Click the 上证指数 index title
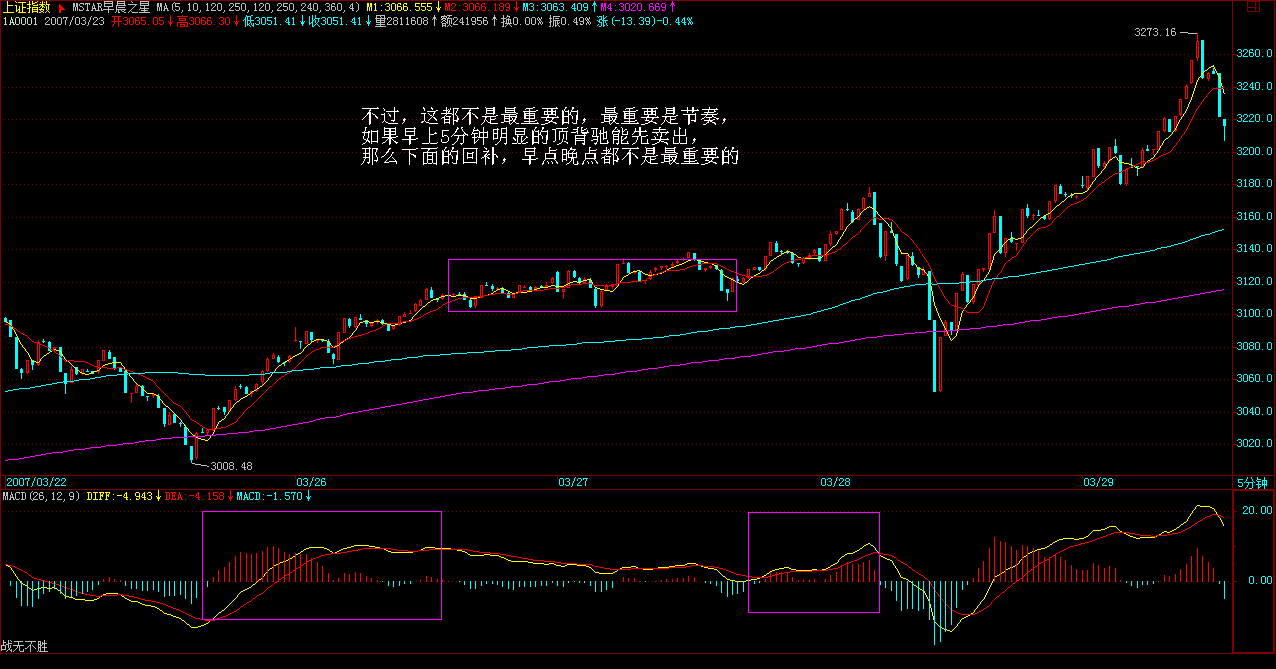This screenshot has width=1276, height=669. pos(26,7)
